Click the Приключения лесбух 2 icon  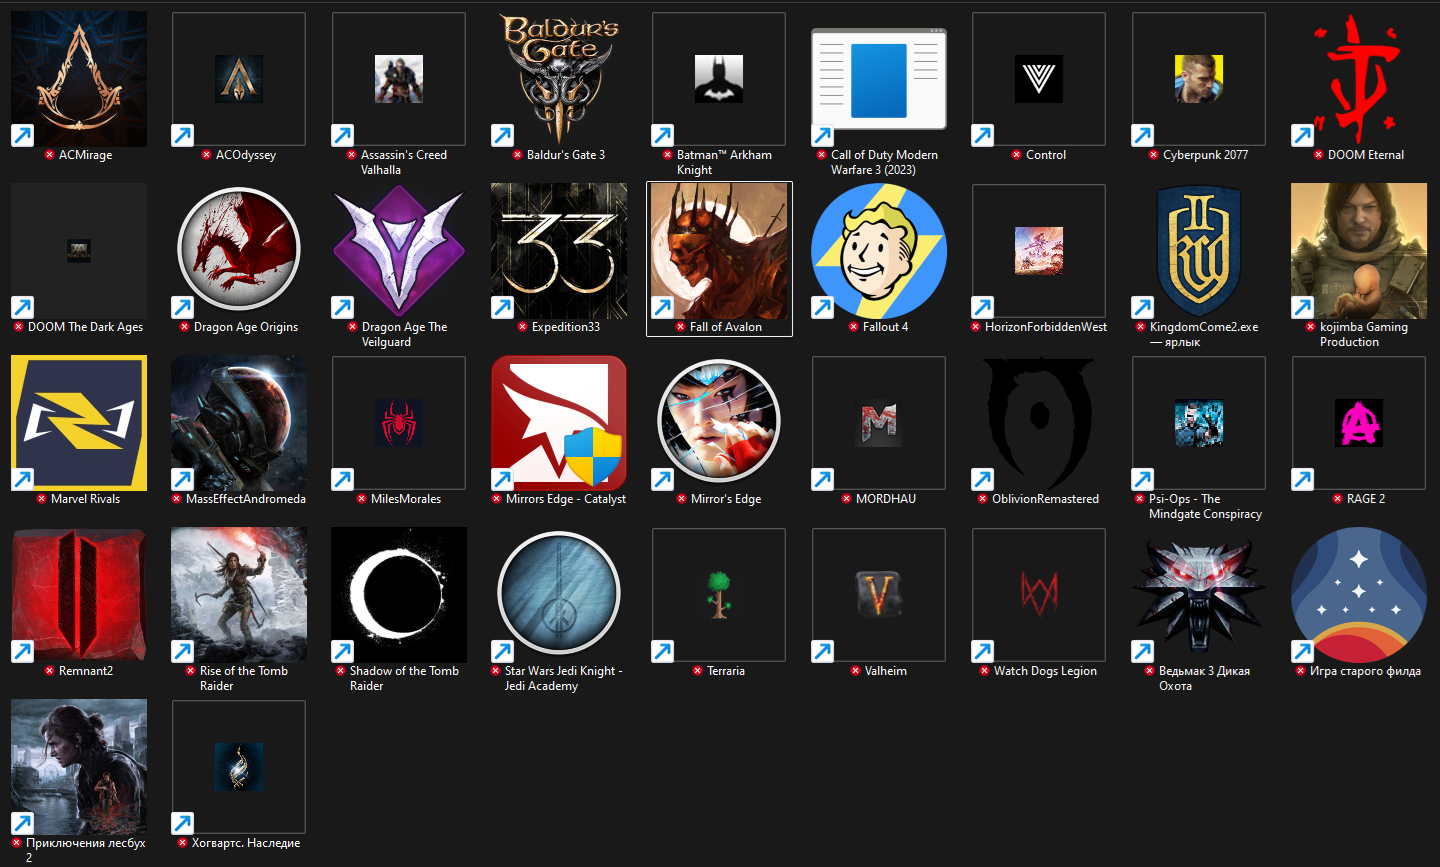point(79,767)
